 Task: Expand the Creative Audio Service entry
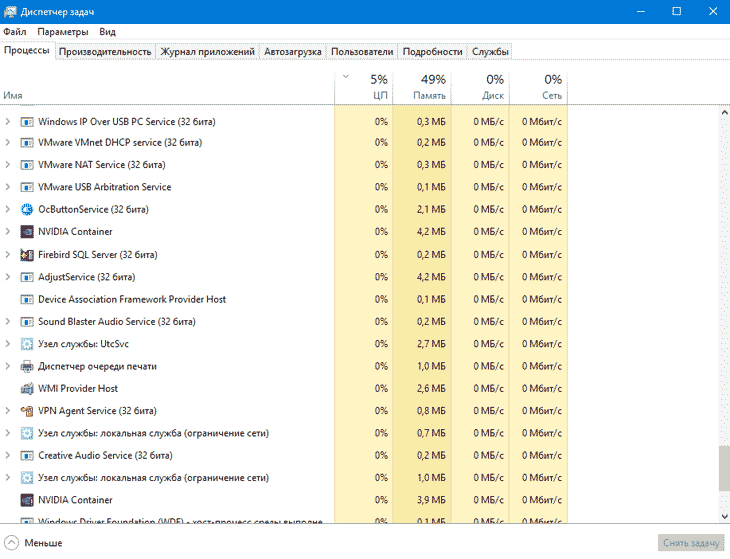coord(8,456)
